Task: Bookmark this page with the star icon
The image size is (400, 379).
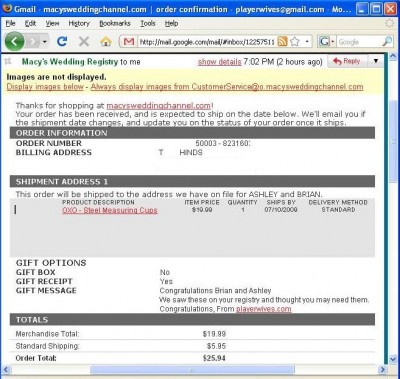Action: (x=295, y=42)
